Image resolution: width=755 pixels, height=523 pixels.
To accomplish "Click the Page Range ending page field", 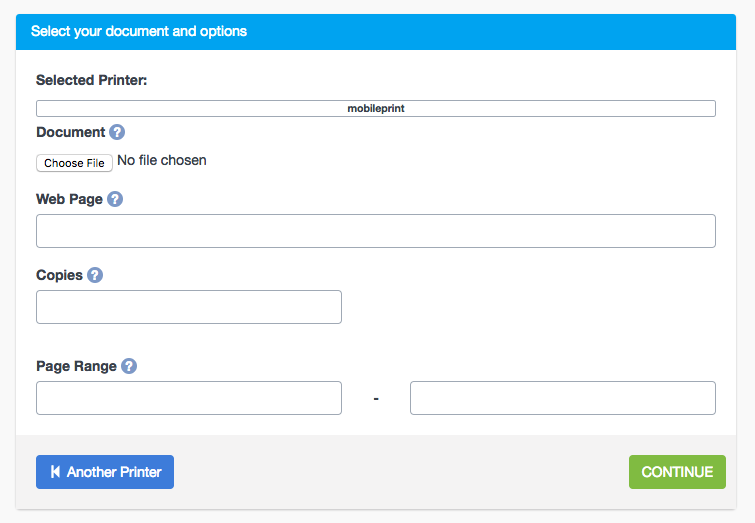I will coord(563,398).
